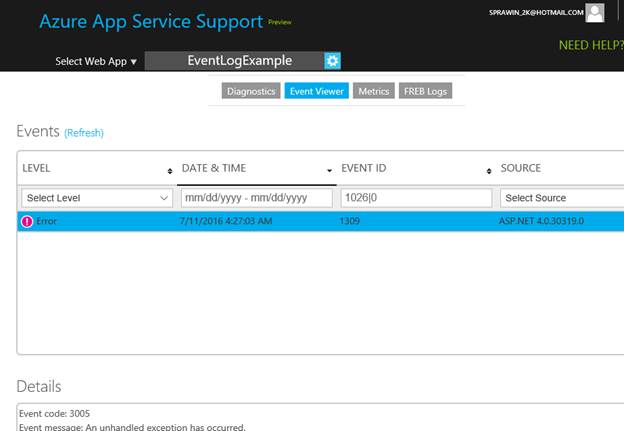Screen dimensions: 624x431
Task: Click the NEED HELP? link
Action: click(x=591, y=45)
